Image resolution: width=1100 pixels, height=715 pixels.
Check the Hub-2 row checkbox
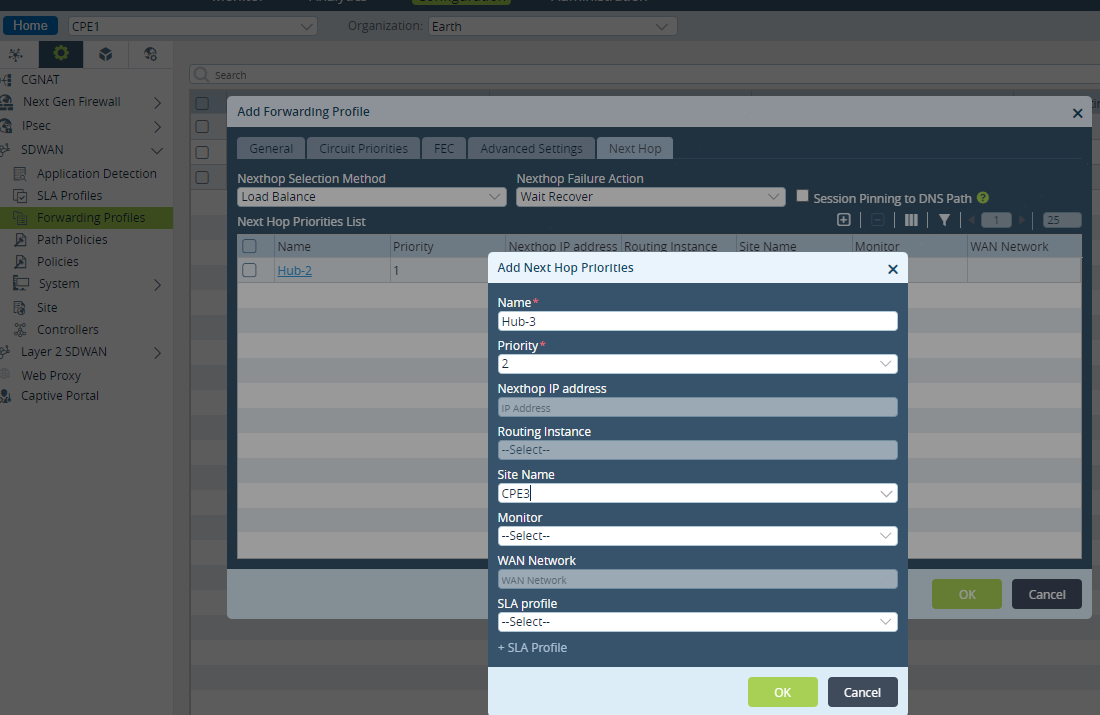coord(249,270)
